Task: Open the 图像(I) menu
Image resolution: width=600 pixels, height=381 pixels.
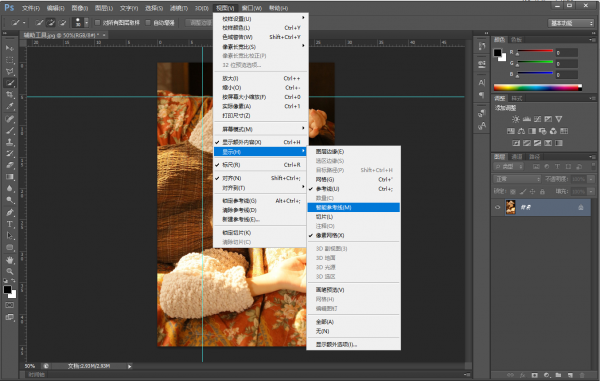Action: click(x=80, y=8)
